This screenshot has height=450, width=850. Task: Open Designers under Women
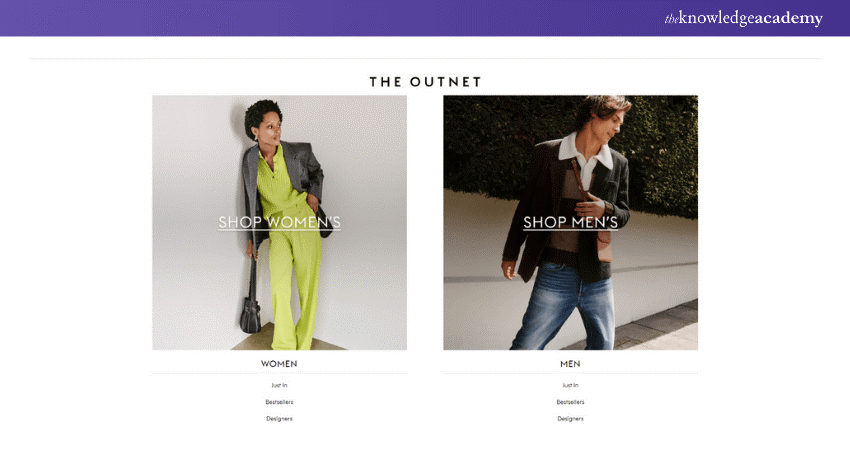click(279, 419)
